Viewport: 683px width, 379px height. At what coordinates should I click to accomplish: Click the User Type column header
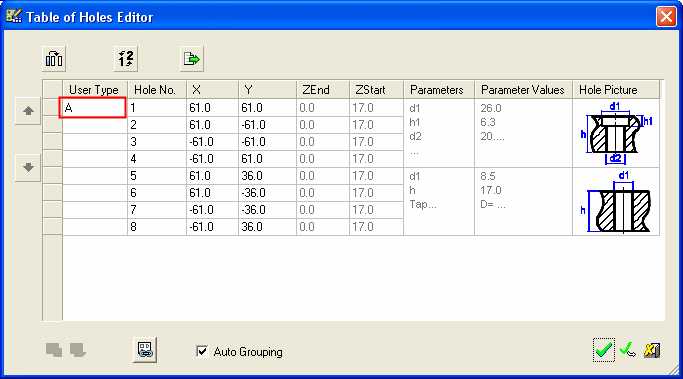coord(95,90)
